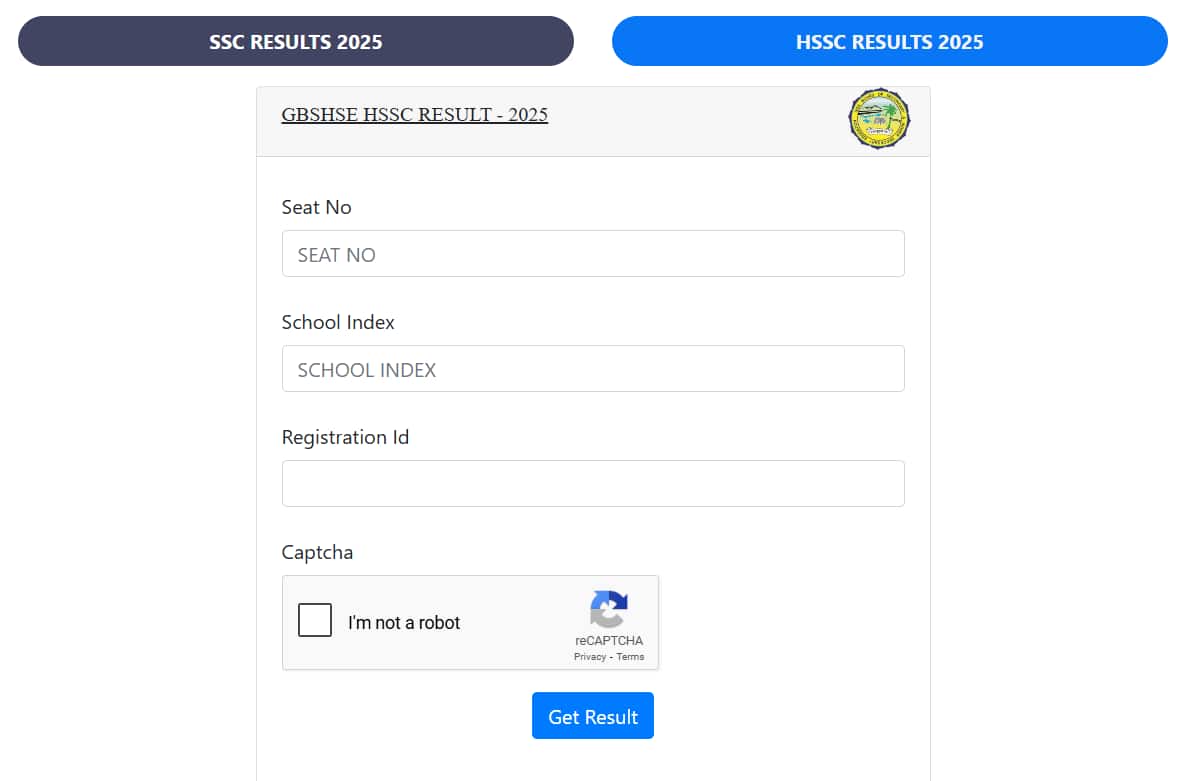Click the reCAPTCHA arrows logo

(609, 609)
